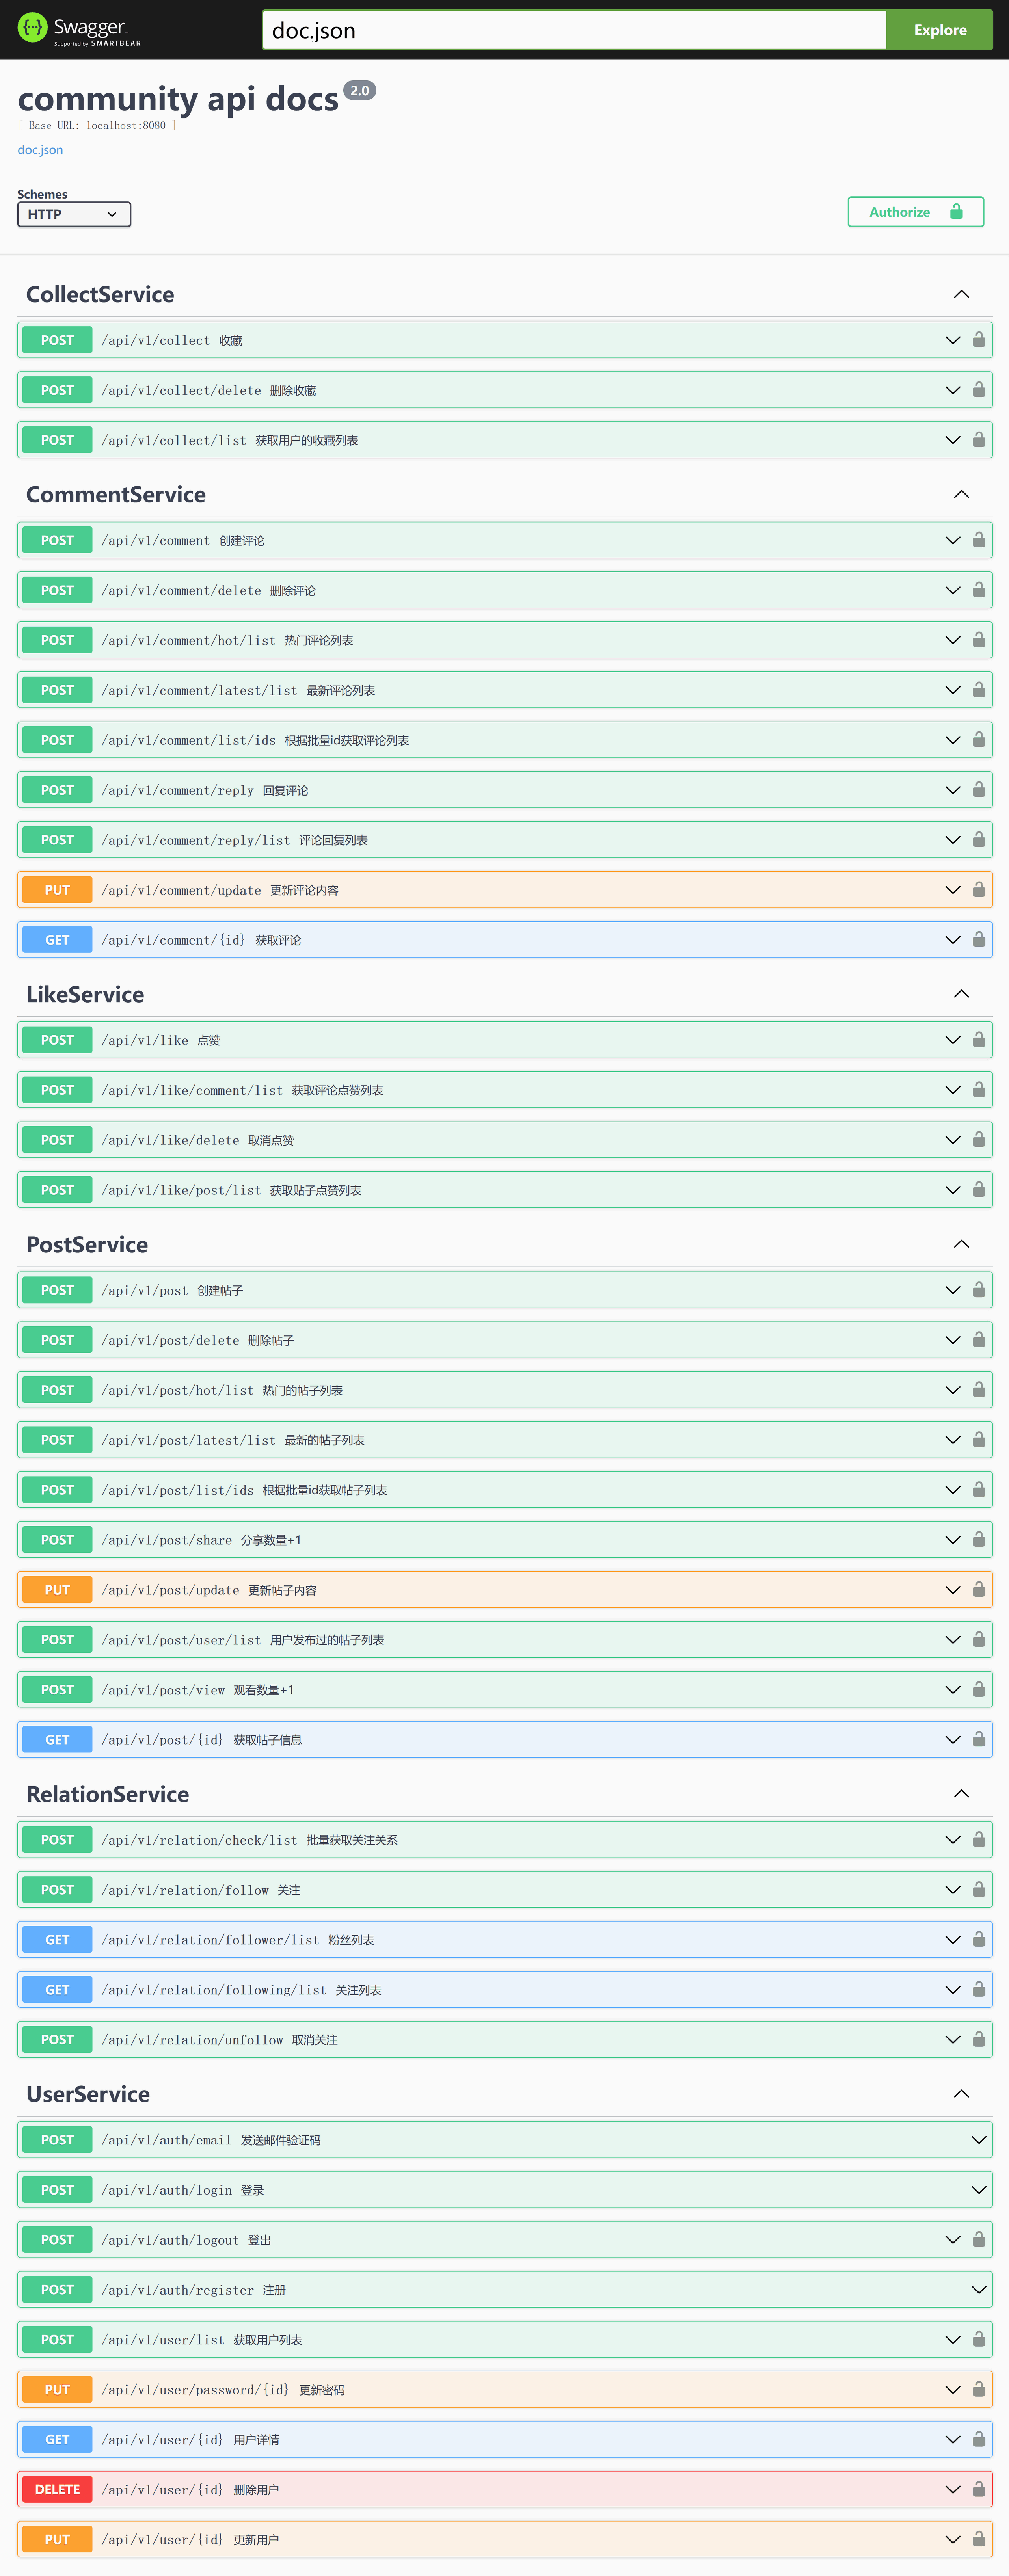Open the LikeService tag heading
Screen dimensions: 1009x2576
85,994
